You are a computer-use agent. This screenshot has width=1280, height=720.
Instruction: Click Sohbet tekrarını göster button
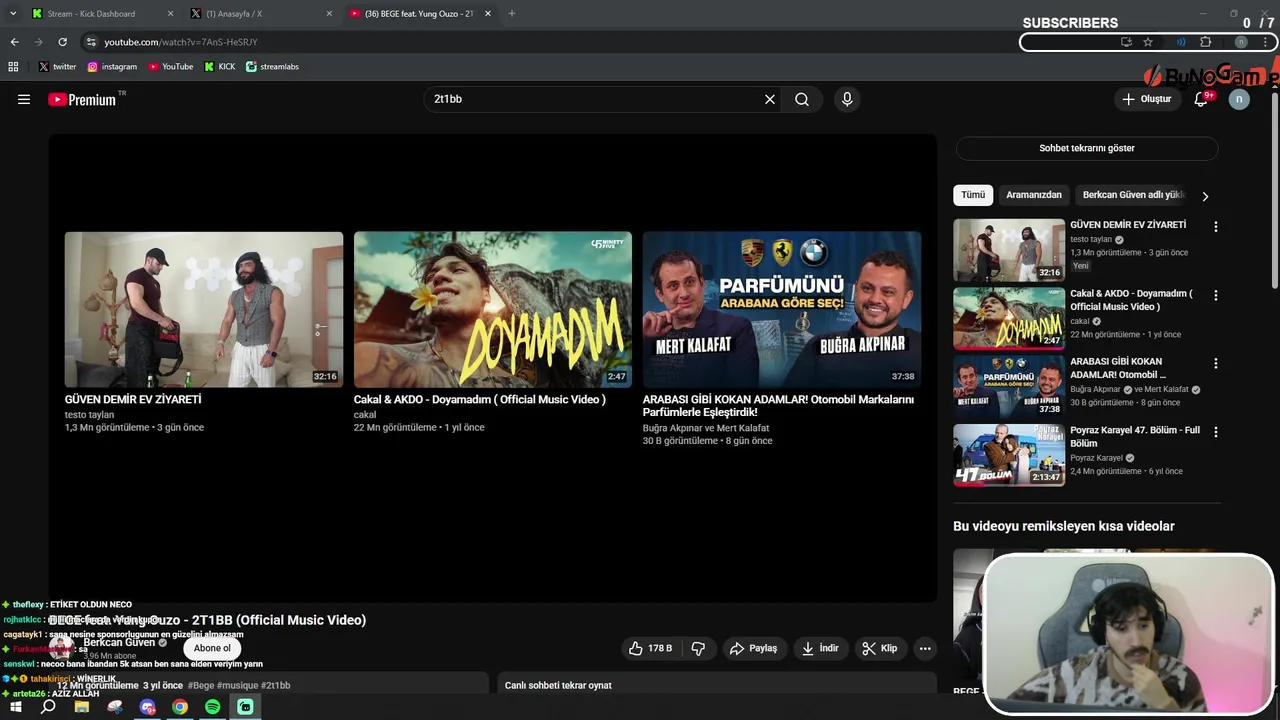(x=1087, y=148)
